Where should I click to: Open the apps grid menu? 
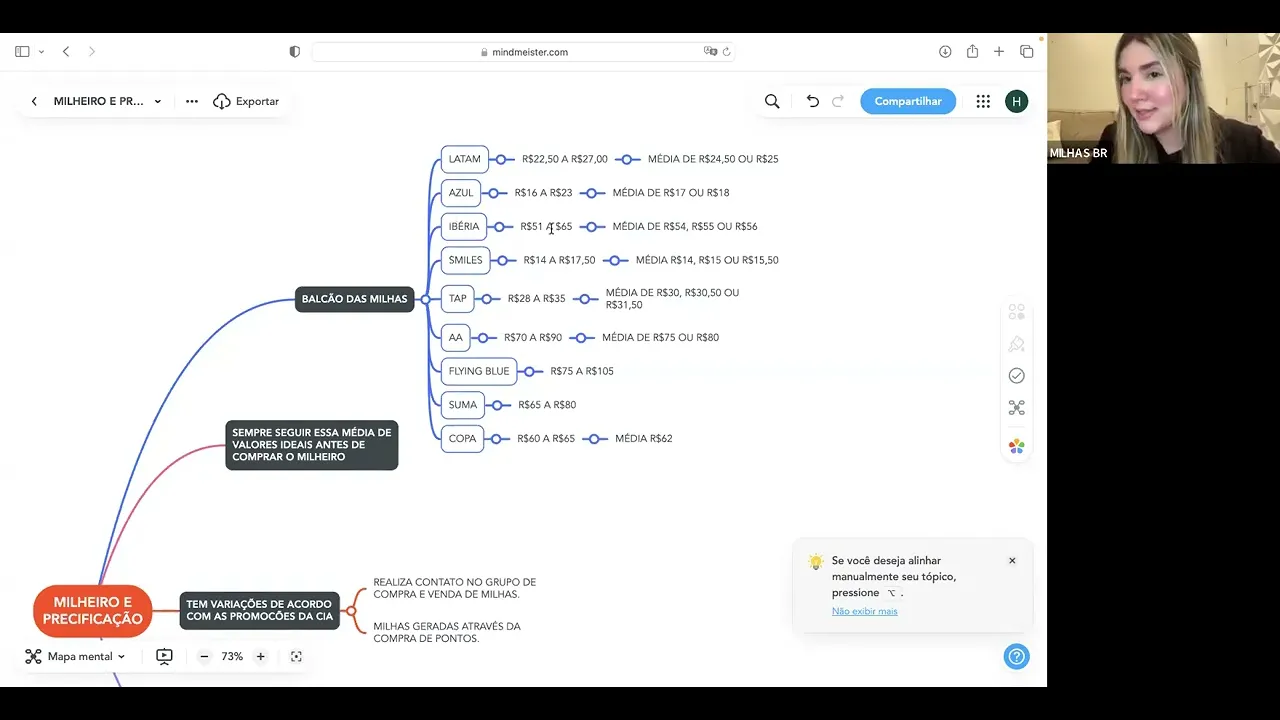coord(983,101)
